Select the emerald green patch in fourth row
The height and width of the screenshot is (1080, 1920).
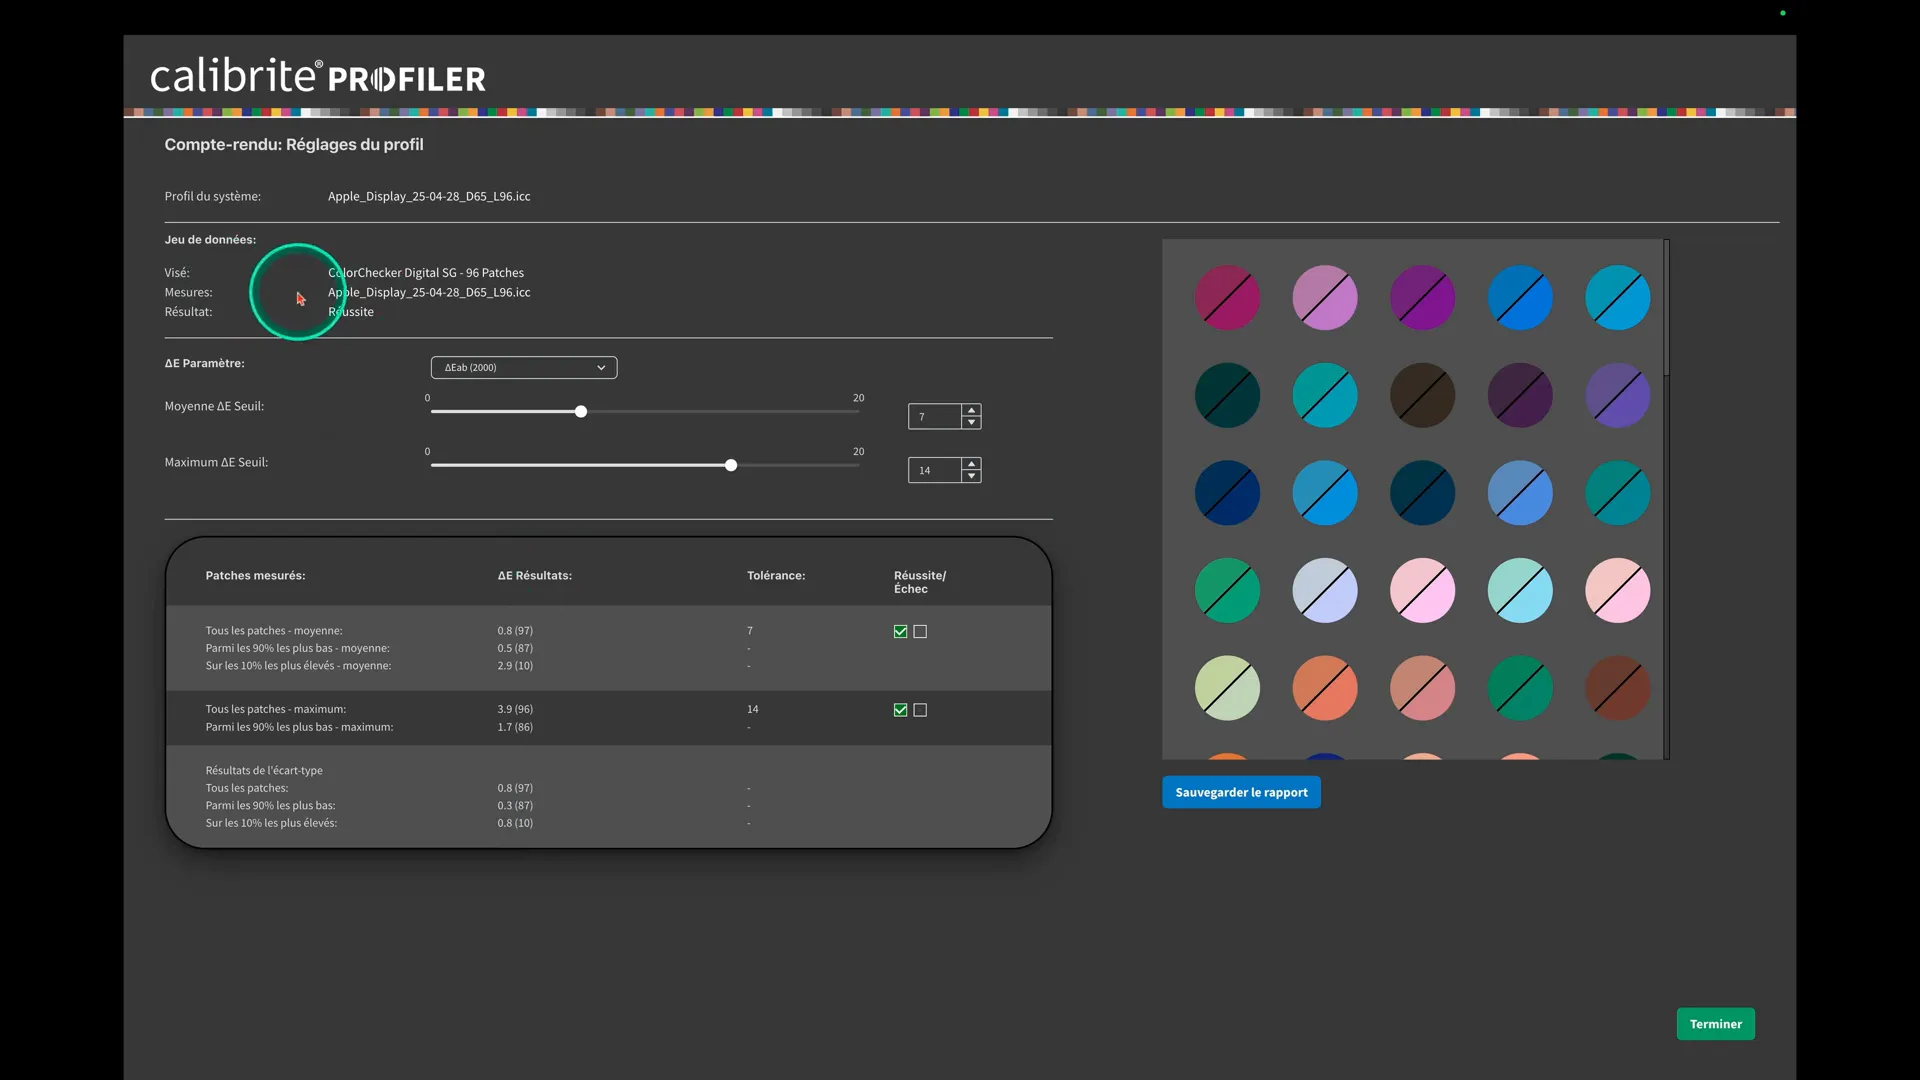coord(1227,591)
